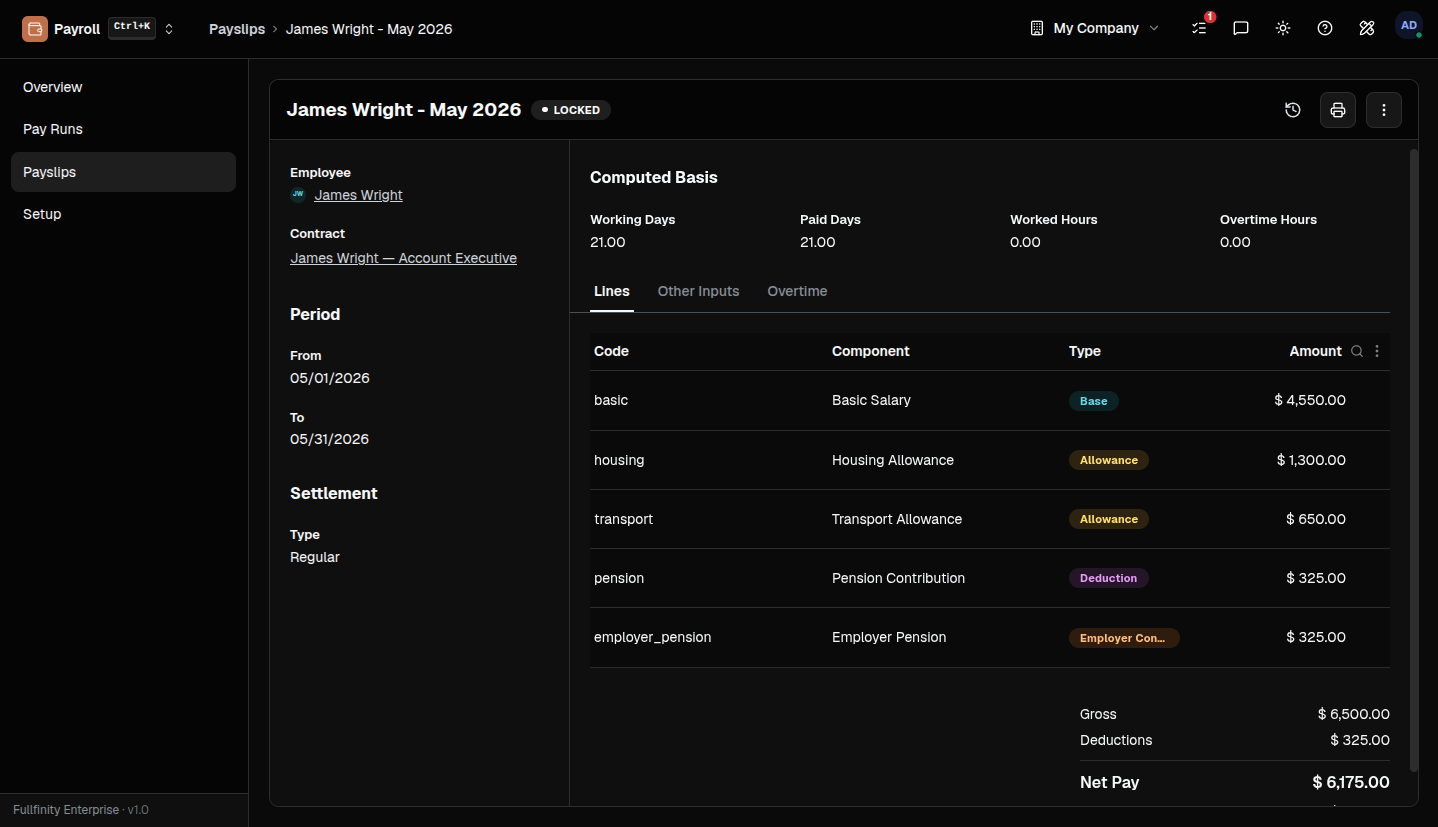This screenshot has height=827, width=1438.
Task: Switch to the Other Inputs tab
Action: 698,291
